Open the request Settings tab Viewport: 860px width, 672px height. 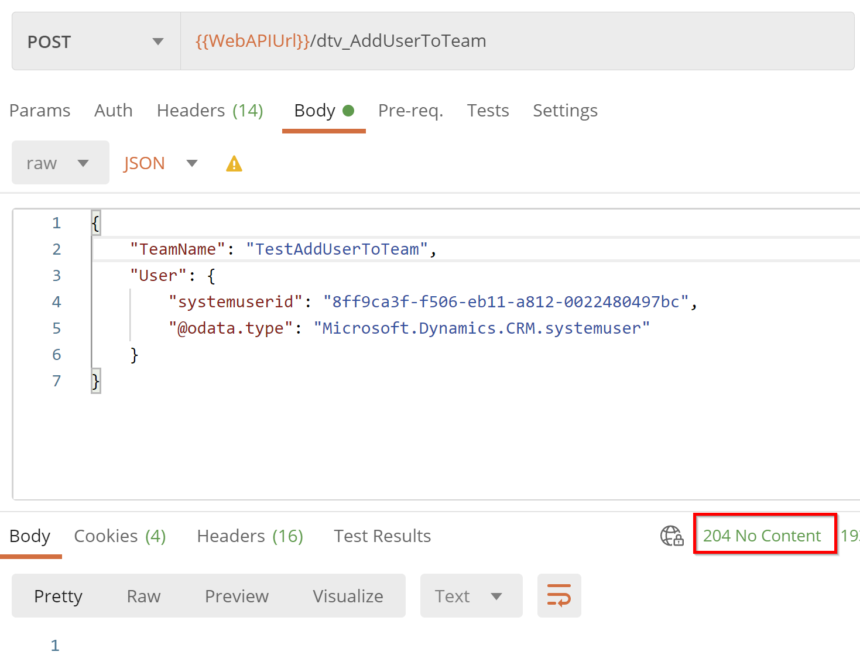[565, 111]
